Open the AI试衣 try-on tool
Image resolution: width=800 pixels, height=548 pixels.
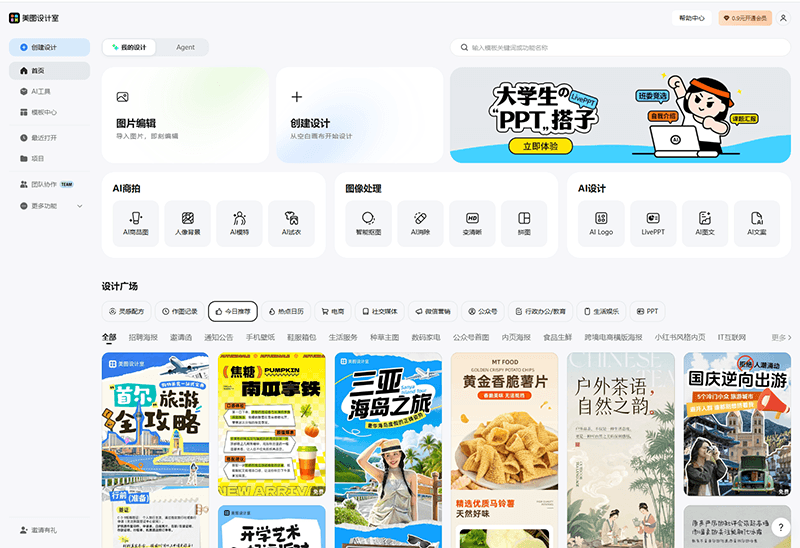pyautogui.click(x=291, y=223)
